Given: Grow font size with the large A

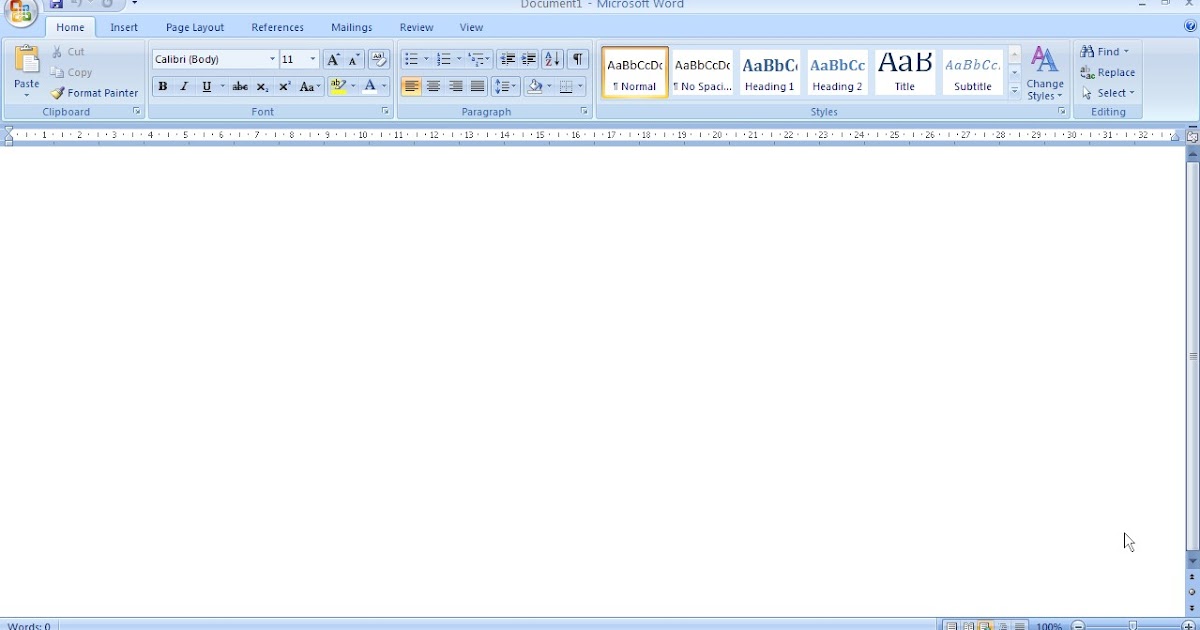Looking at the screenshot, I should 333,60.
